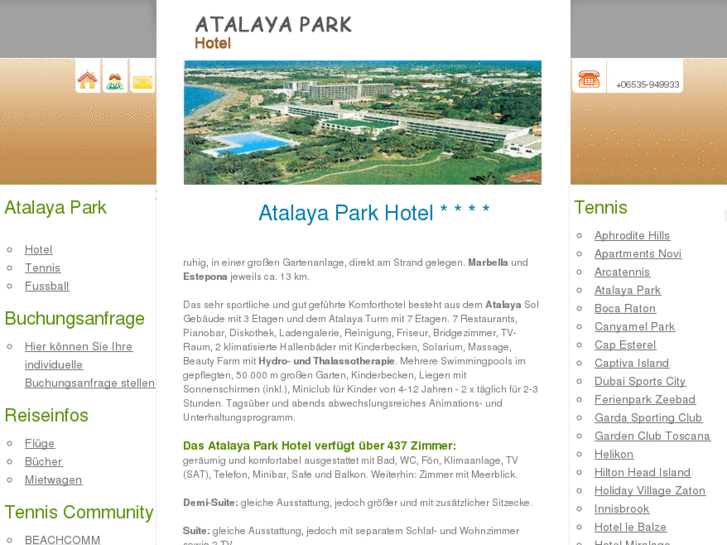Open the Aphrodite Hills link
This screenshot has height=545, width=727.
point(632,236)
